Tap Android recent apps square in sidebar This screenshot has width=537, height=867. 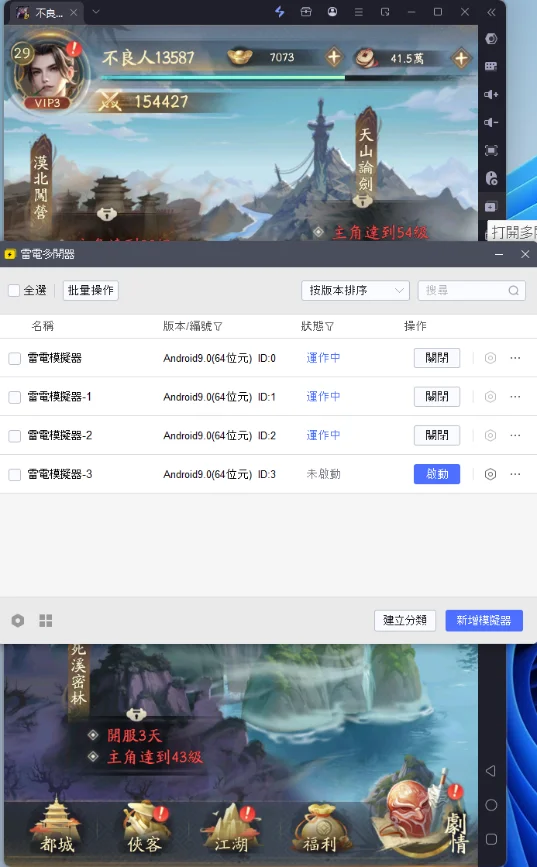click(491, 839)
